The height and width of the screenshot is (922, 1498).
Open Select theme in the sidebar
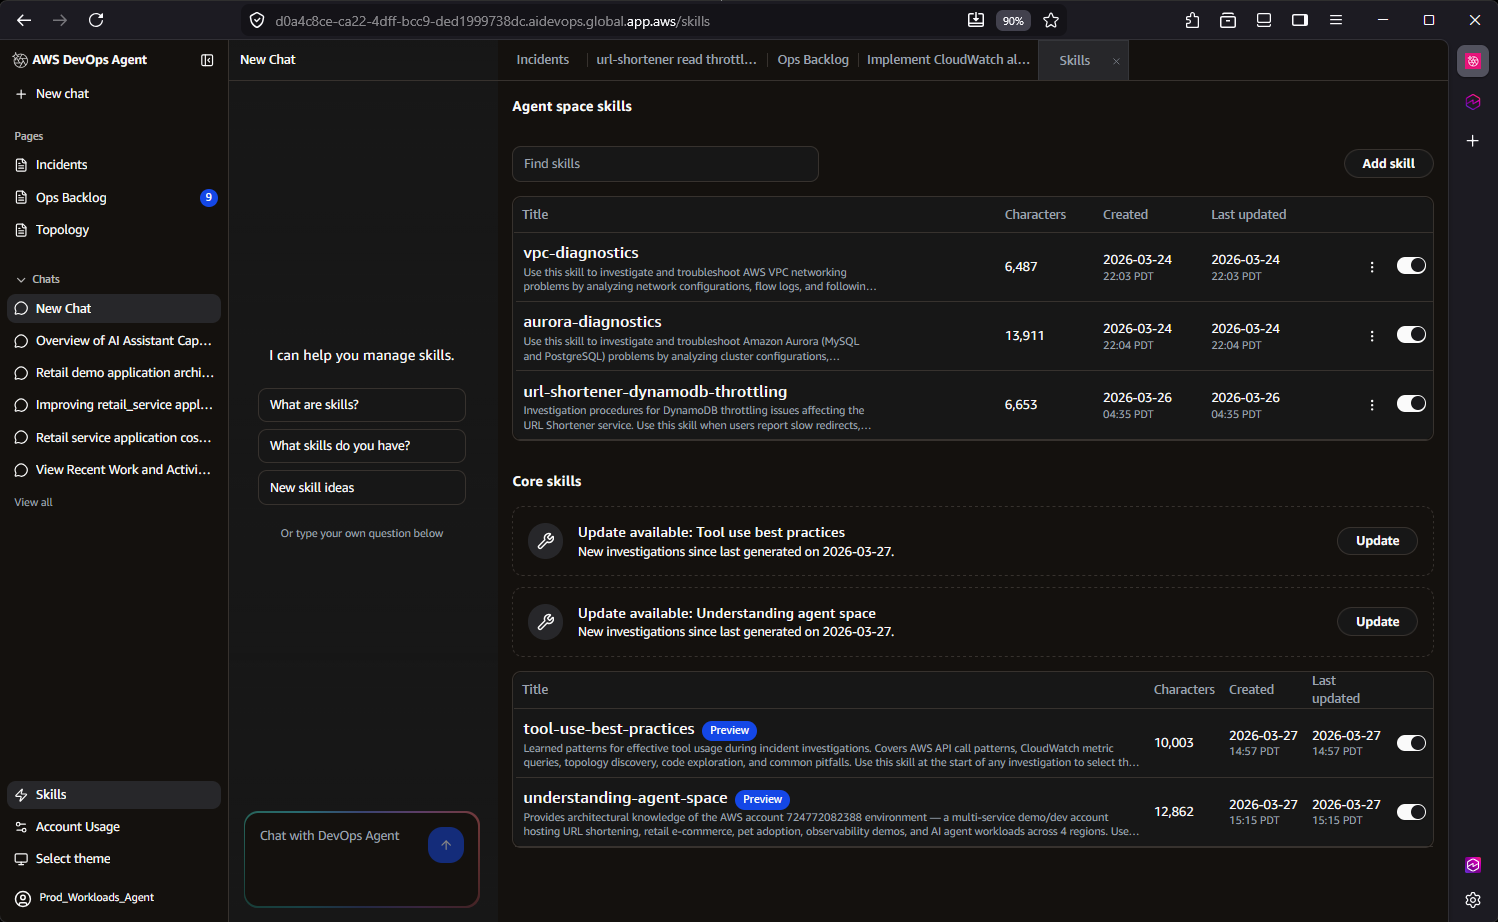[x=71, y=858]
